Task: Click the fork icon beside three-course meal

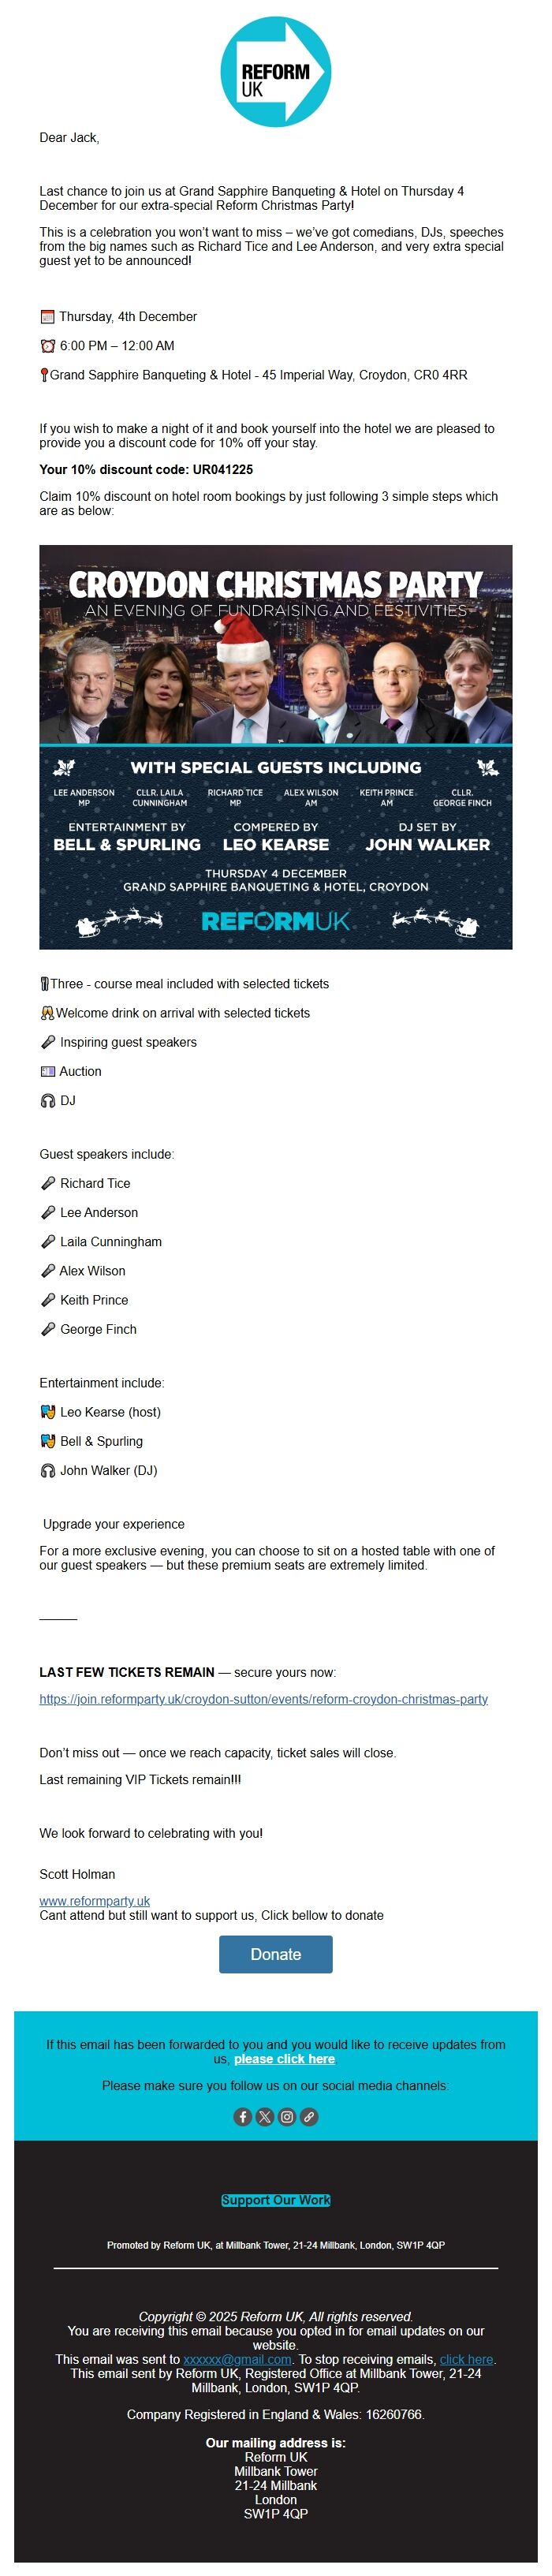Action: tap(46, 983)
